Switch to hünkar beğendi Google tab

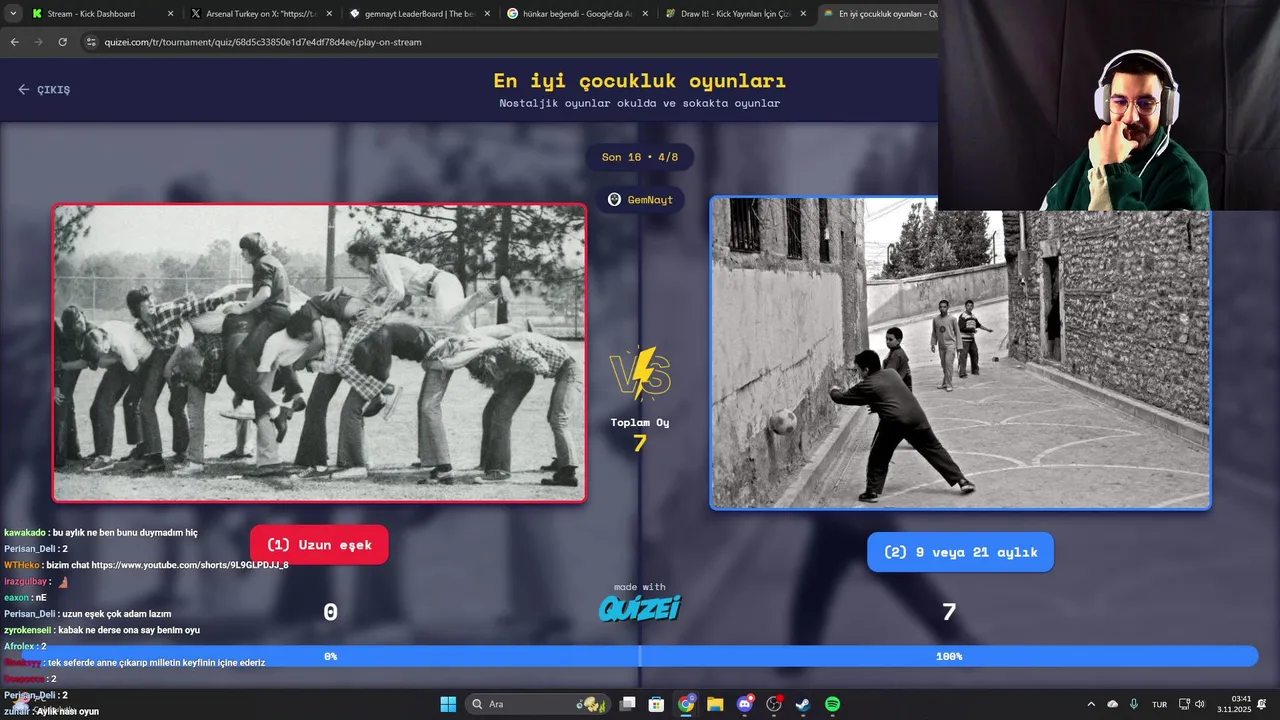(x=577, y=14)
